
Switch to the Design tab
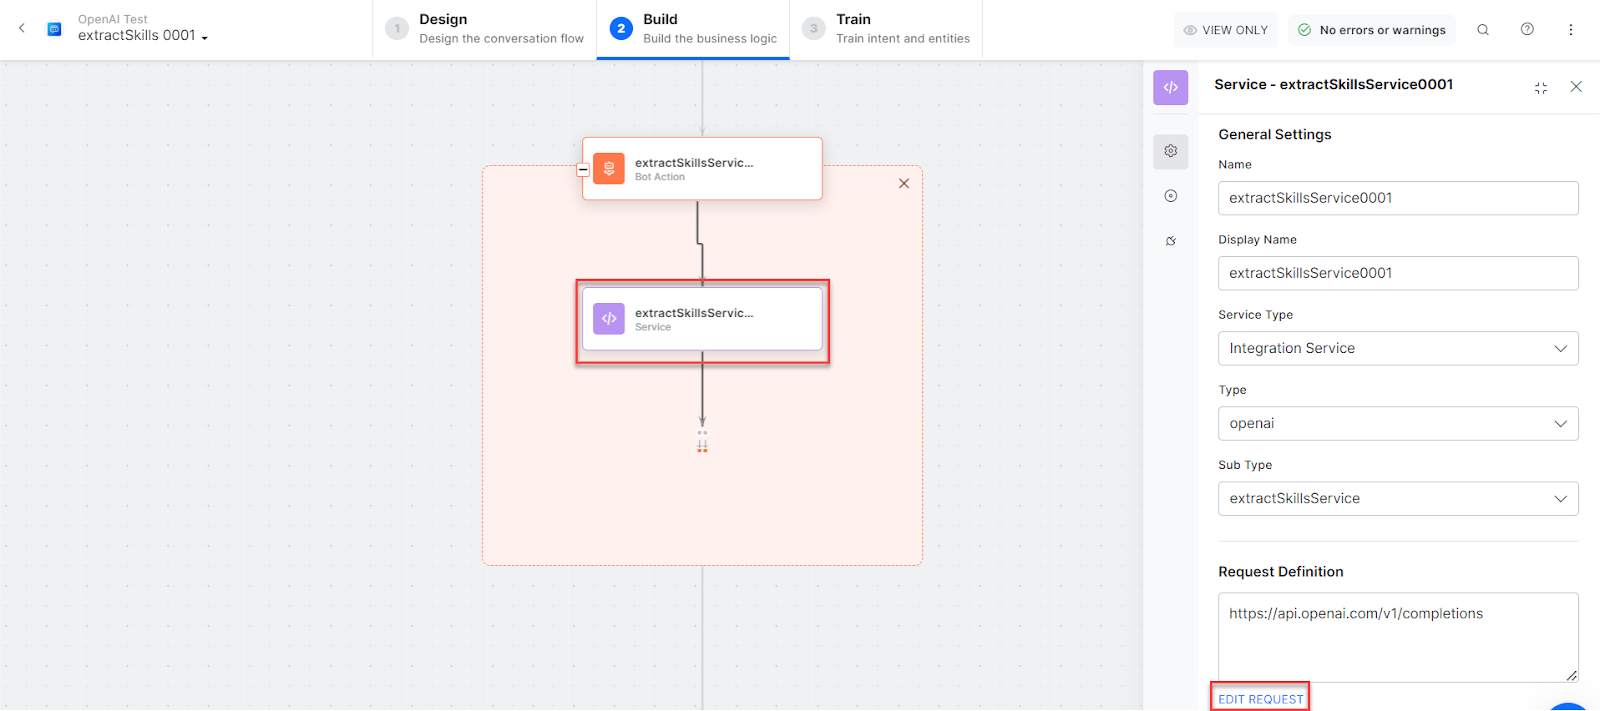tap(485, 29)
